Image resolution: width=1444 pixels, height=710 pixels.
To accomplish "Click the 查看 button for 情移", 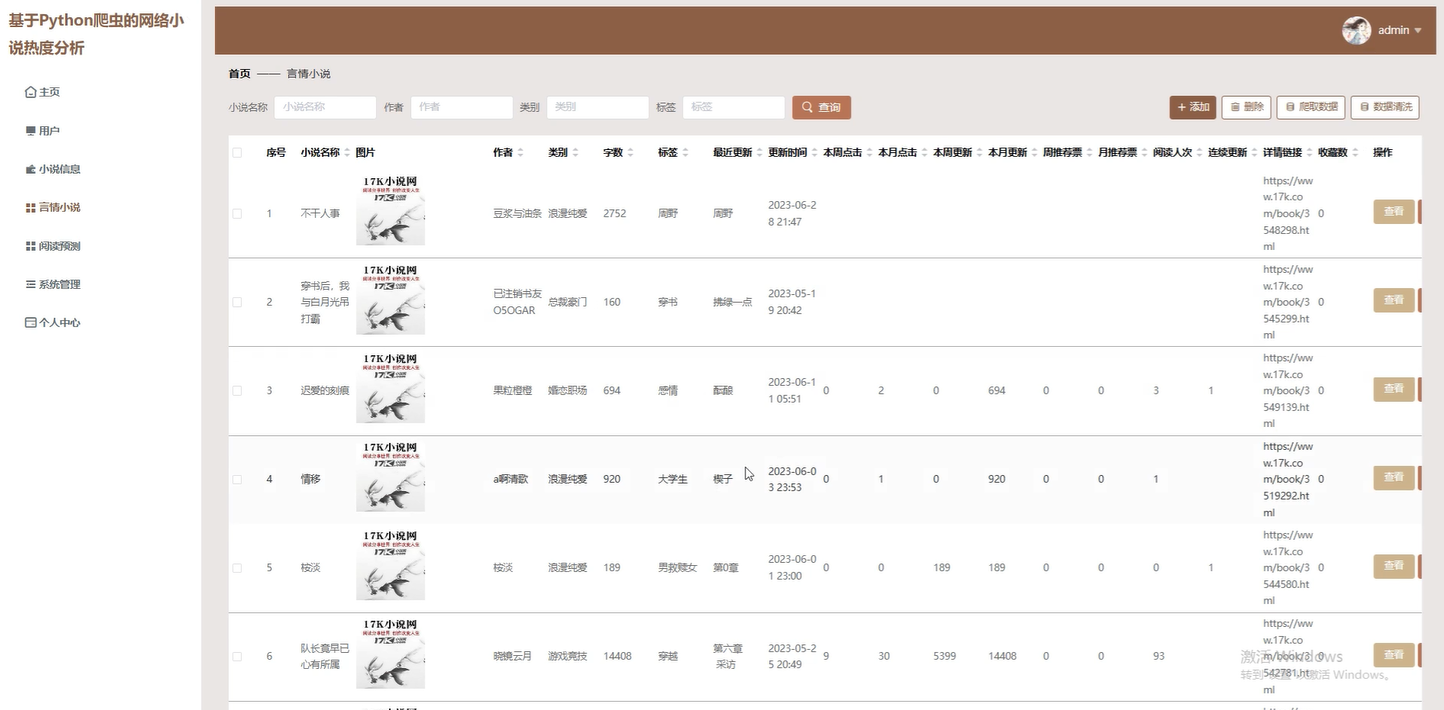I will [x=1394, y=477].
